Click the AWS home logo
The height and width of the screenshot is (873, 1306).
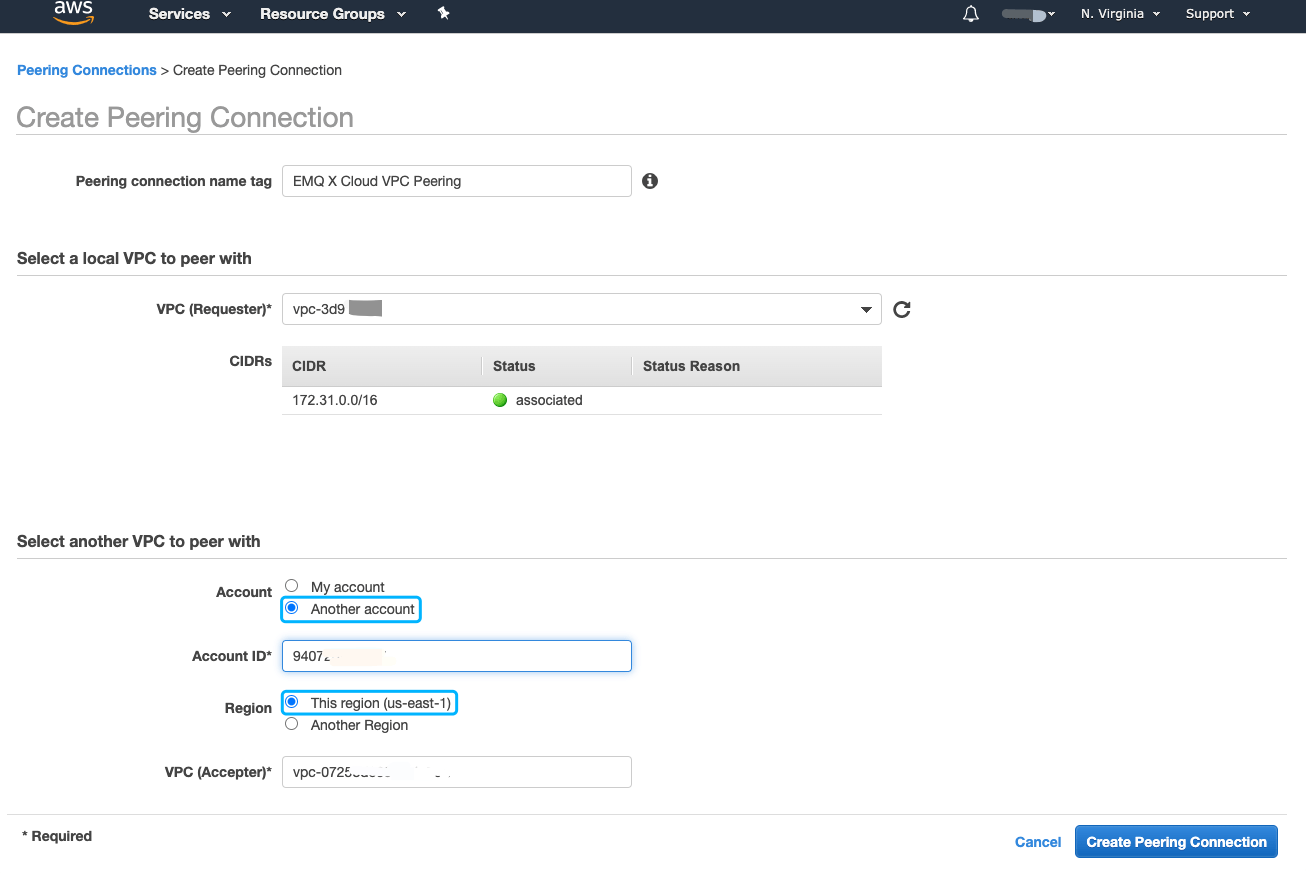tap(73, 14)
